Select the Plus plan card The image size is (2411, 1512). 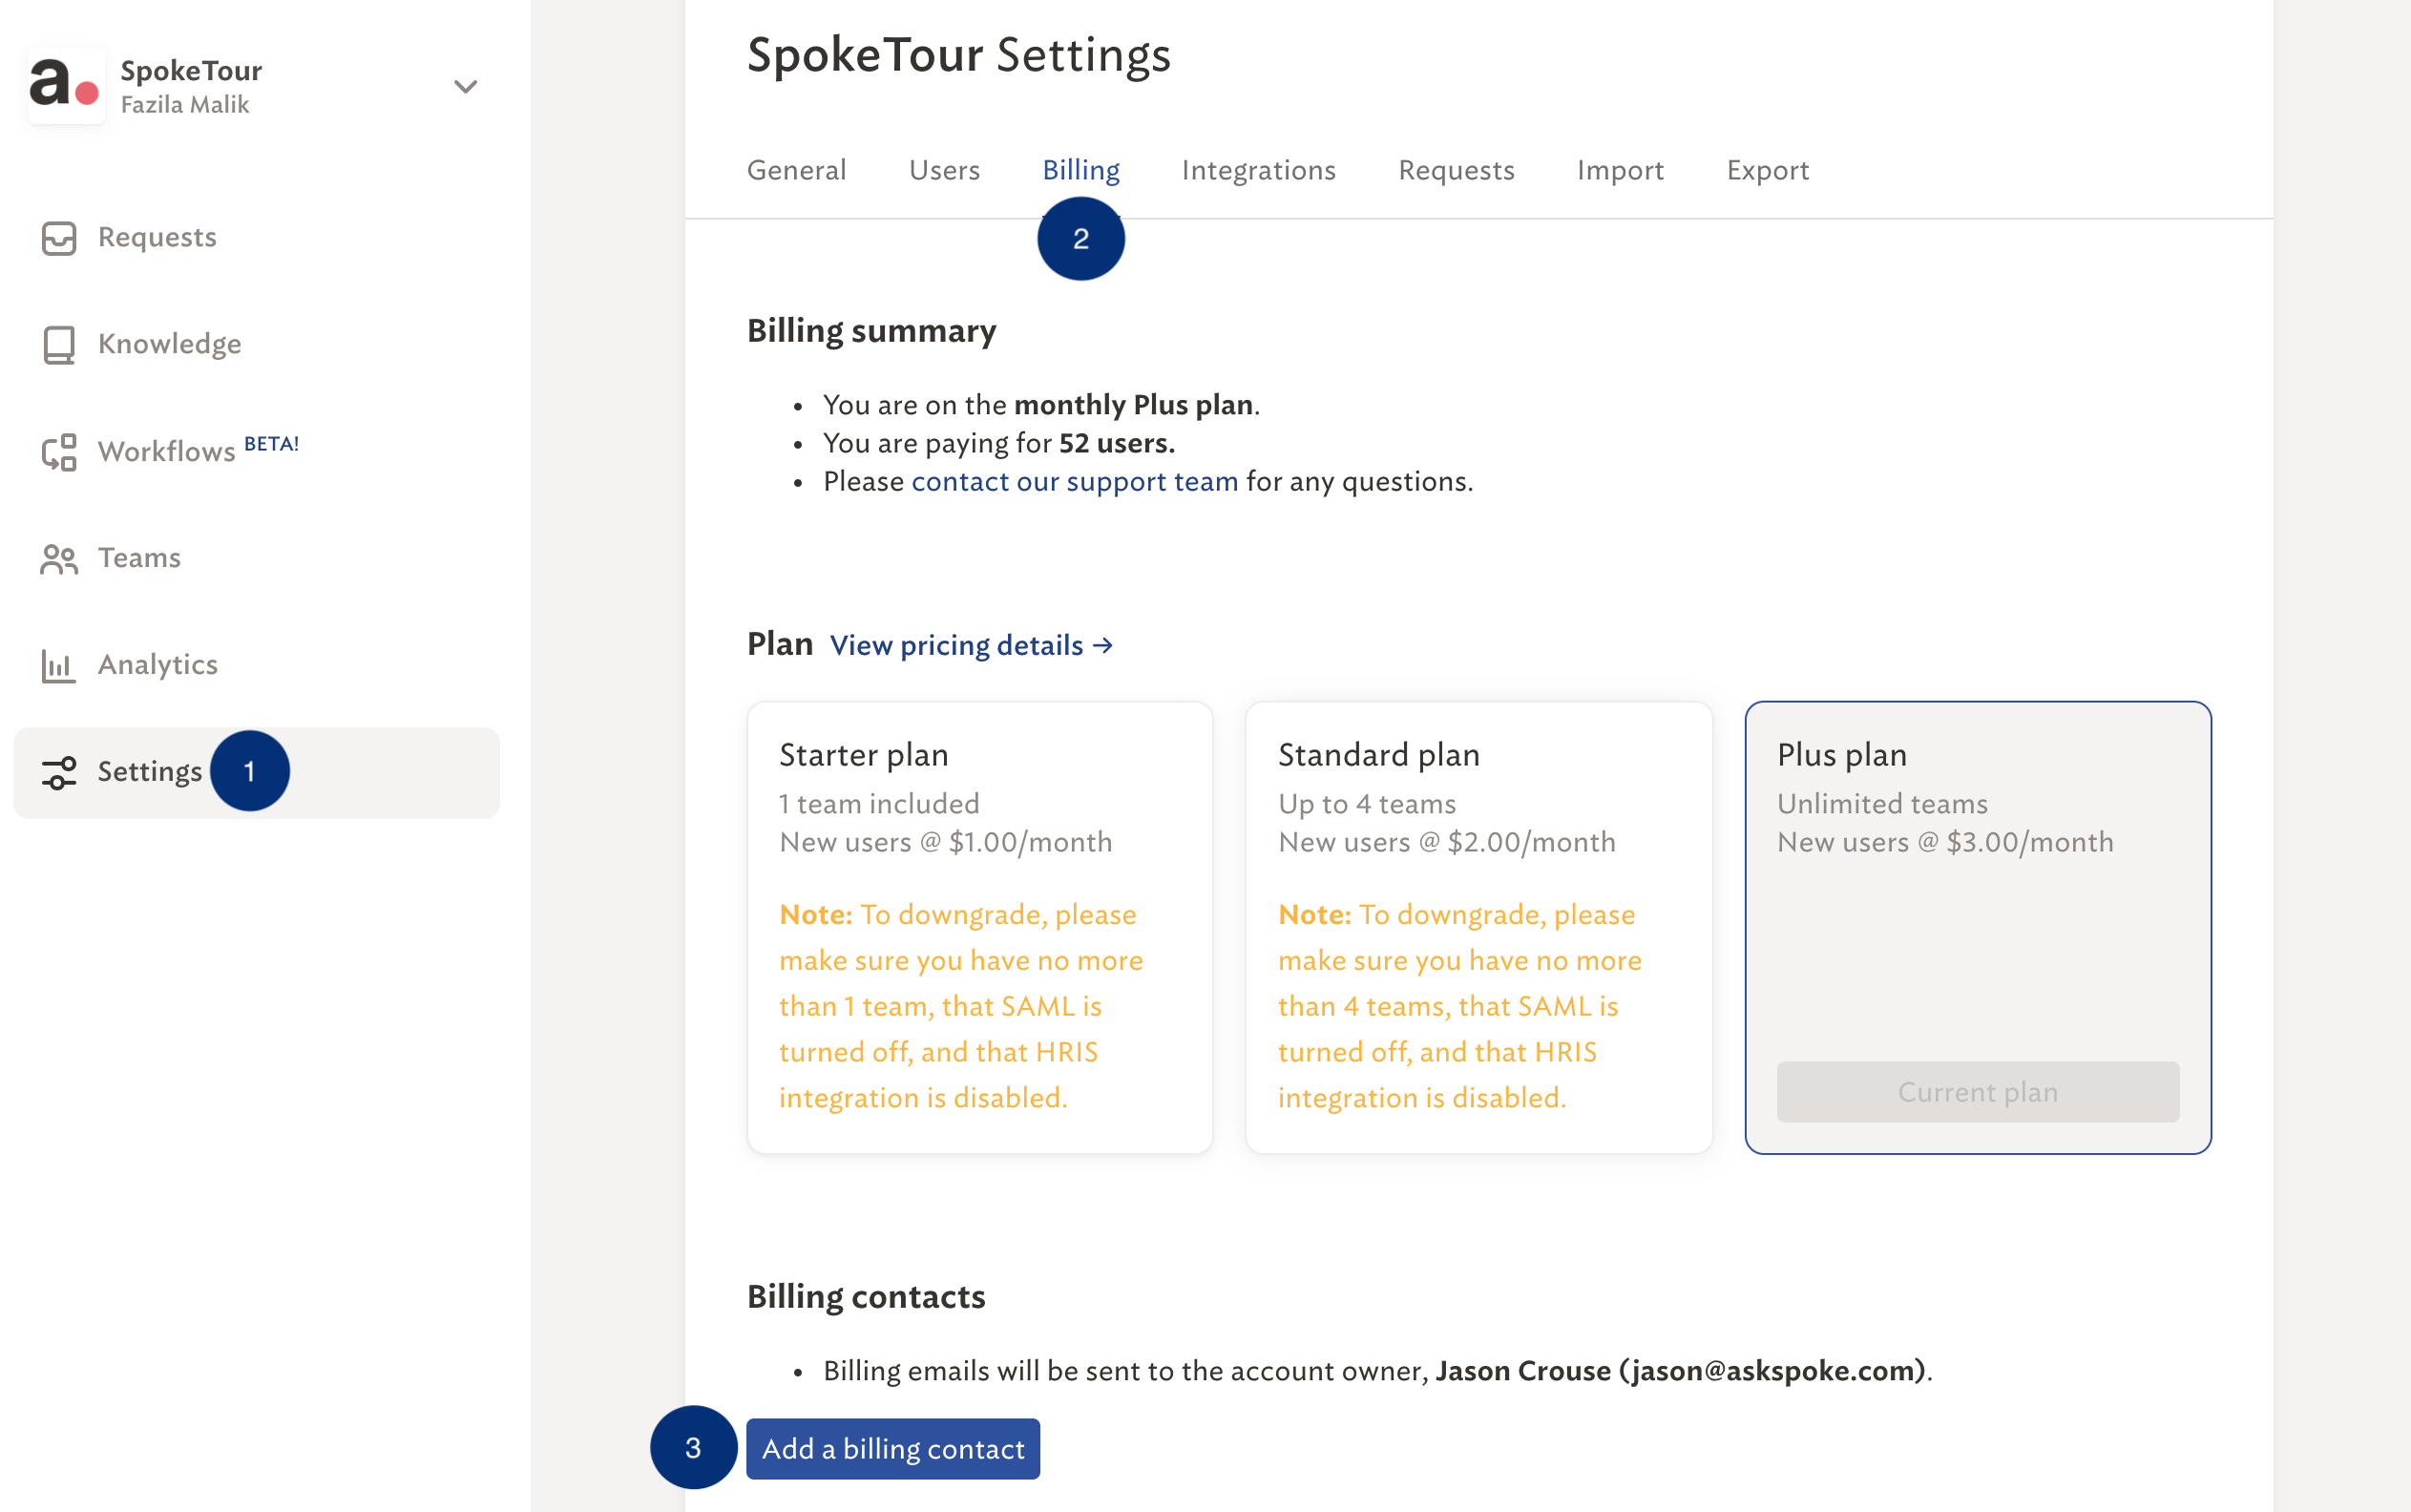tap(1978, 927)
